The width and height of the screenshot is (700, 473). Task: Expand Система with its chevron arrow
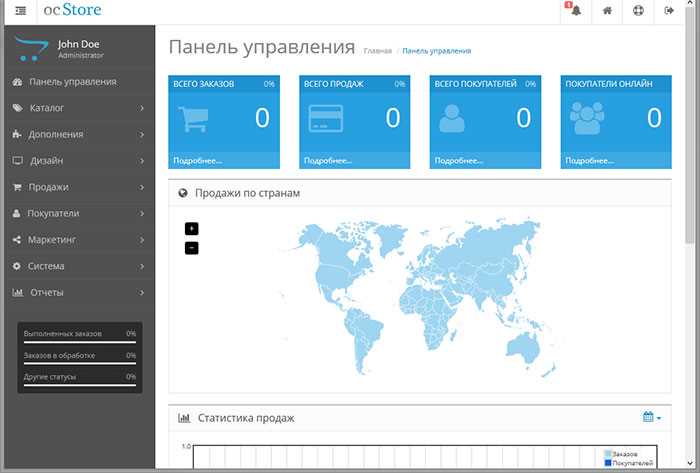(x=142, y=266)
